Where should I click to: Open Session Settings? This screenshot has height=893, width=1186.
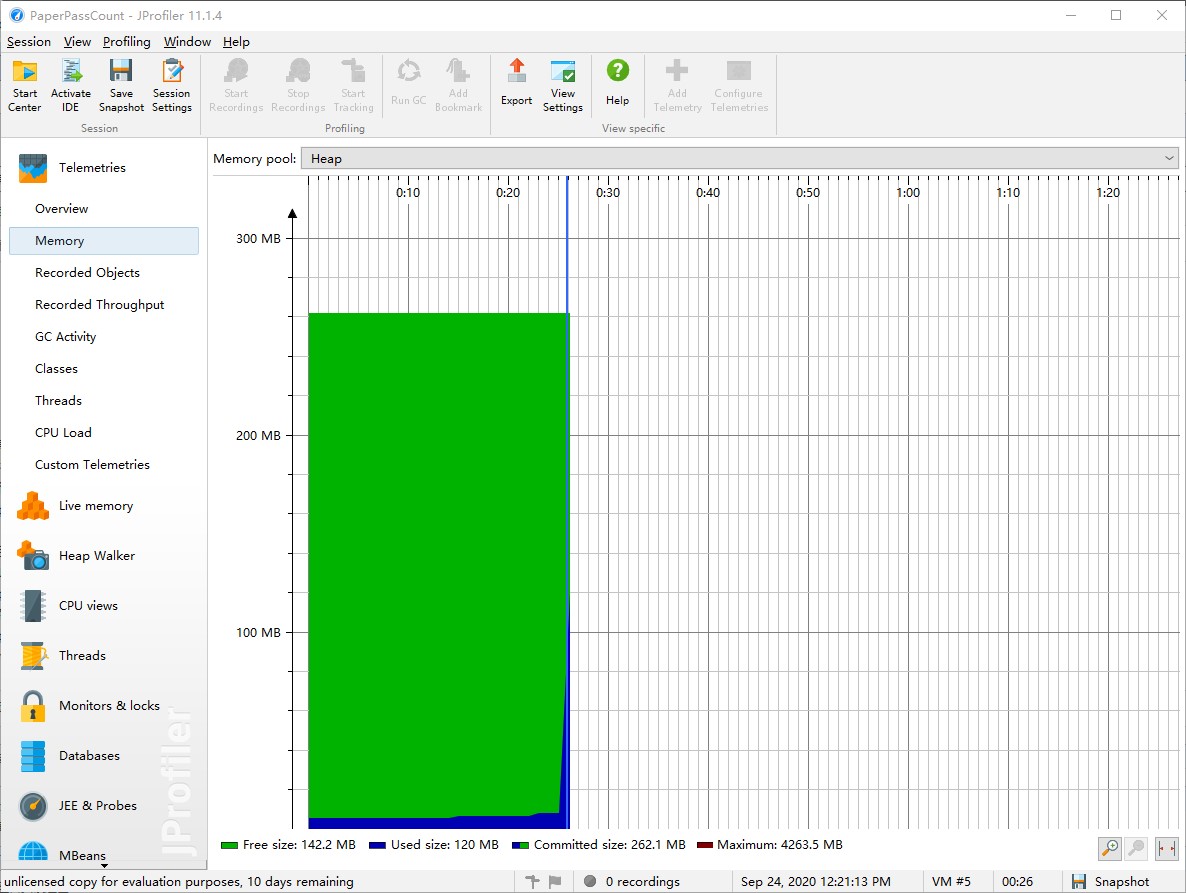click(x=172, y=85)
